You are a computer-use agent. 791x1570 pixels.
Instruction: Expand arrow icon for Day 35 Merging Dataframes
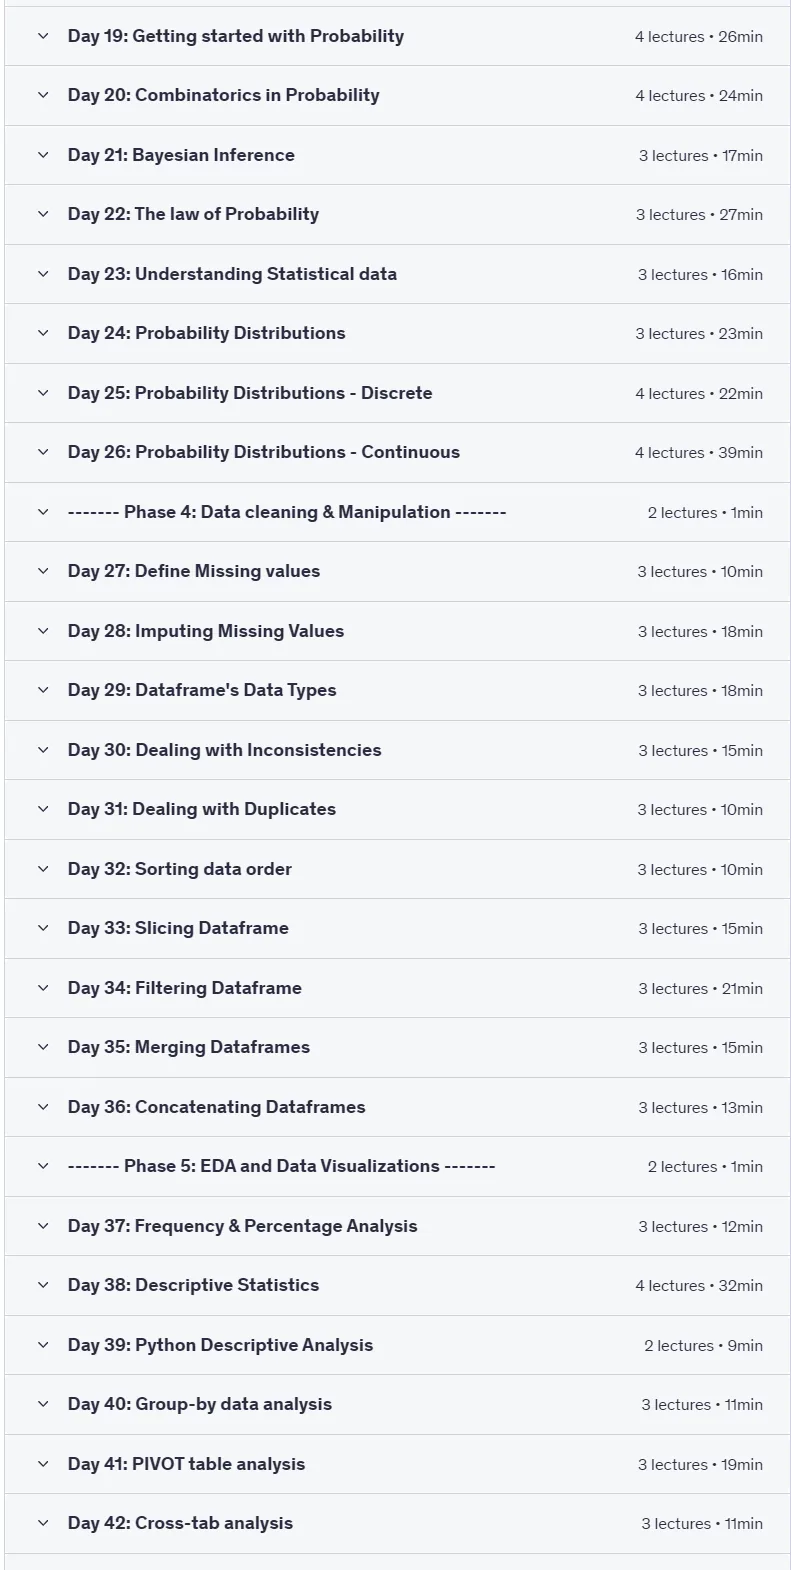[x=43, y=1047]
